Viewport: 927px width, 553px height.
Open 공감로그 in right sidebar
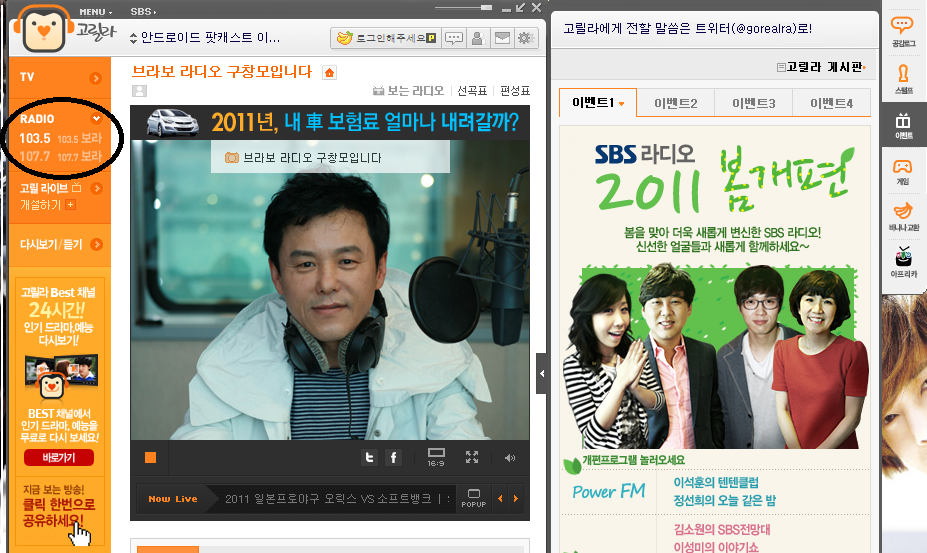pyautogui.click(x=903, y=31)
